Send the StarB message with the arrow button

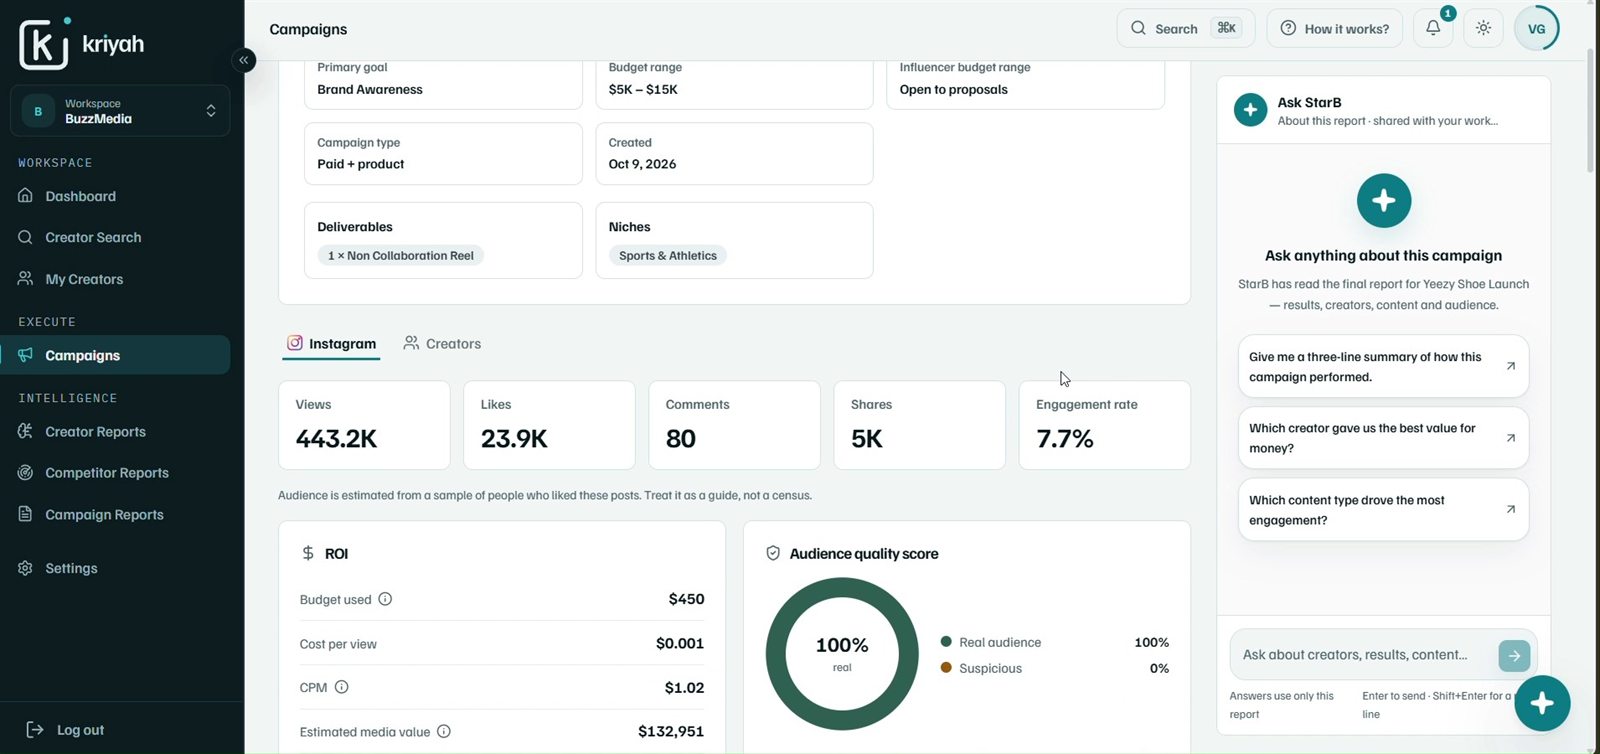pos(1514,656)
